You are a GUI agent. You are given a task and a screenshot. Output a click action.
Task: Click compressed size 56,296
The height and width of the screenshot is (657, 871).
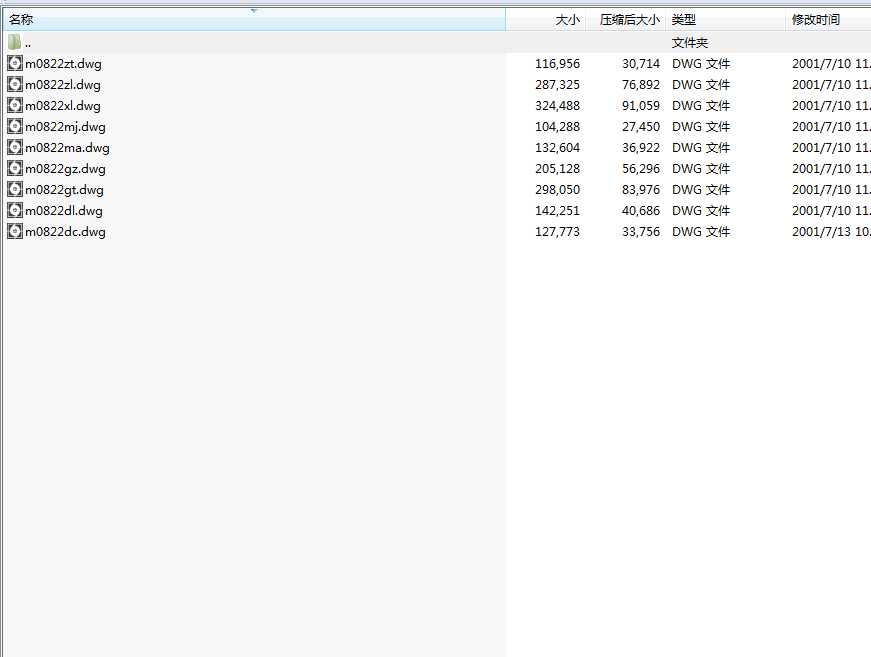641,169
